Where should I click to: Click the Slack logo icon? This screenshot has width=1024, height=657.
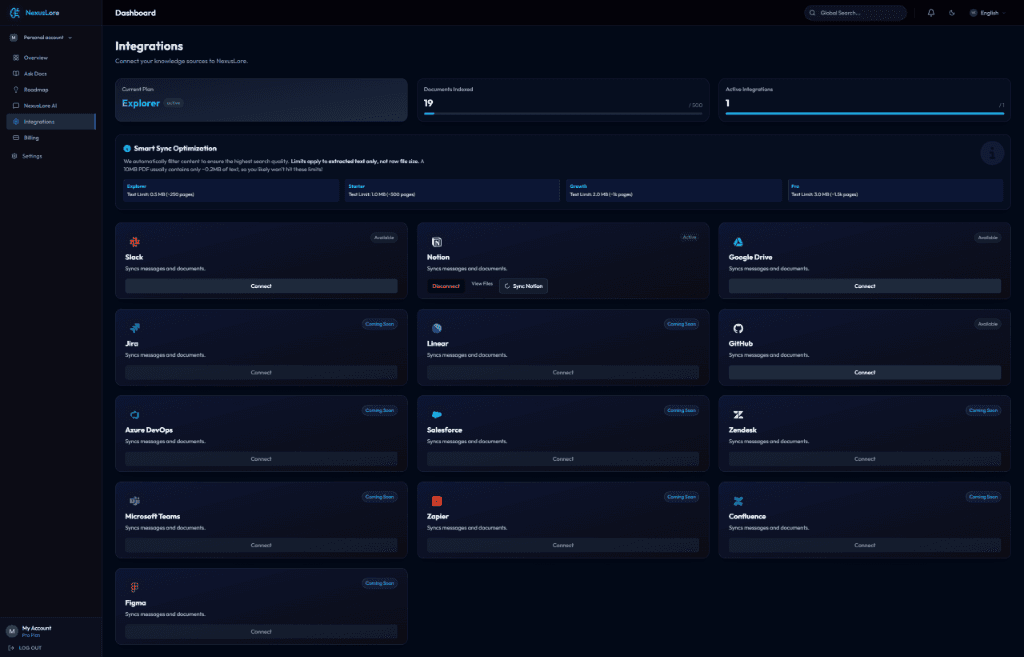point(134,242)
